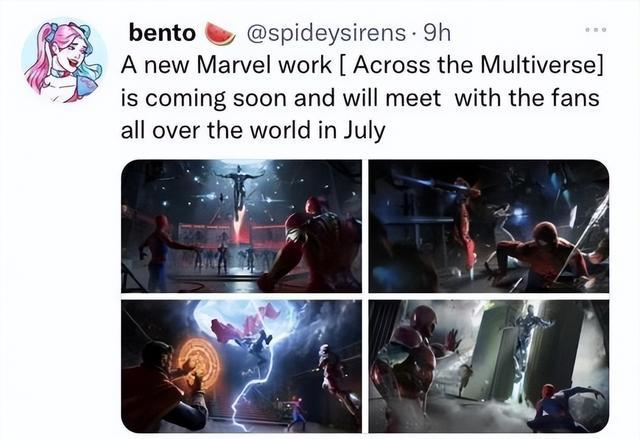Open the top-right crouching Spider-Man image
Viewport: 640px width, 439px height.
point(489,226)
